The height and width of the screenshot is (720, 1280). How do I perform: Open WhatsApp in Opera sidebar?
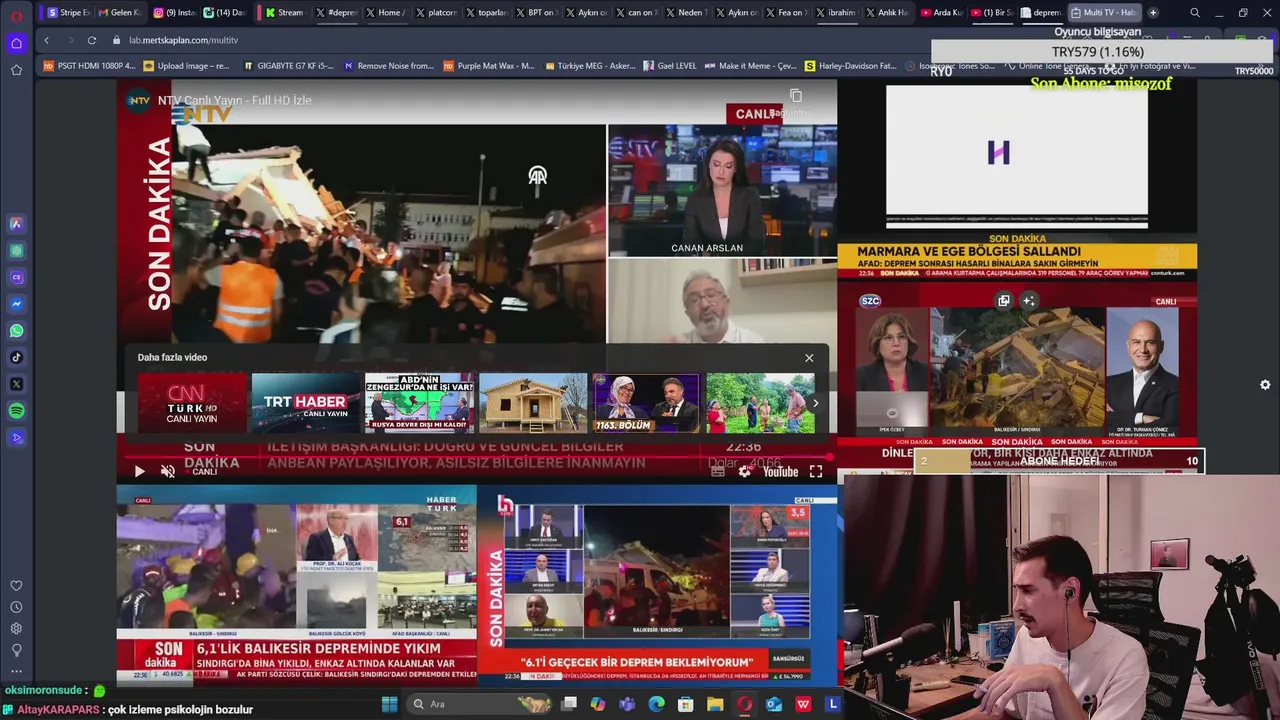(x=16, y=331)
